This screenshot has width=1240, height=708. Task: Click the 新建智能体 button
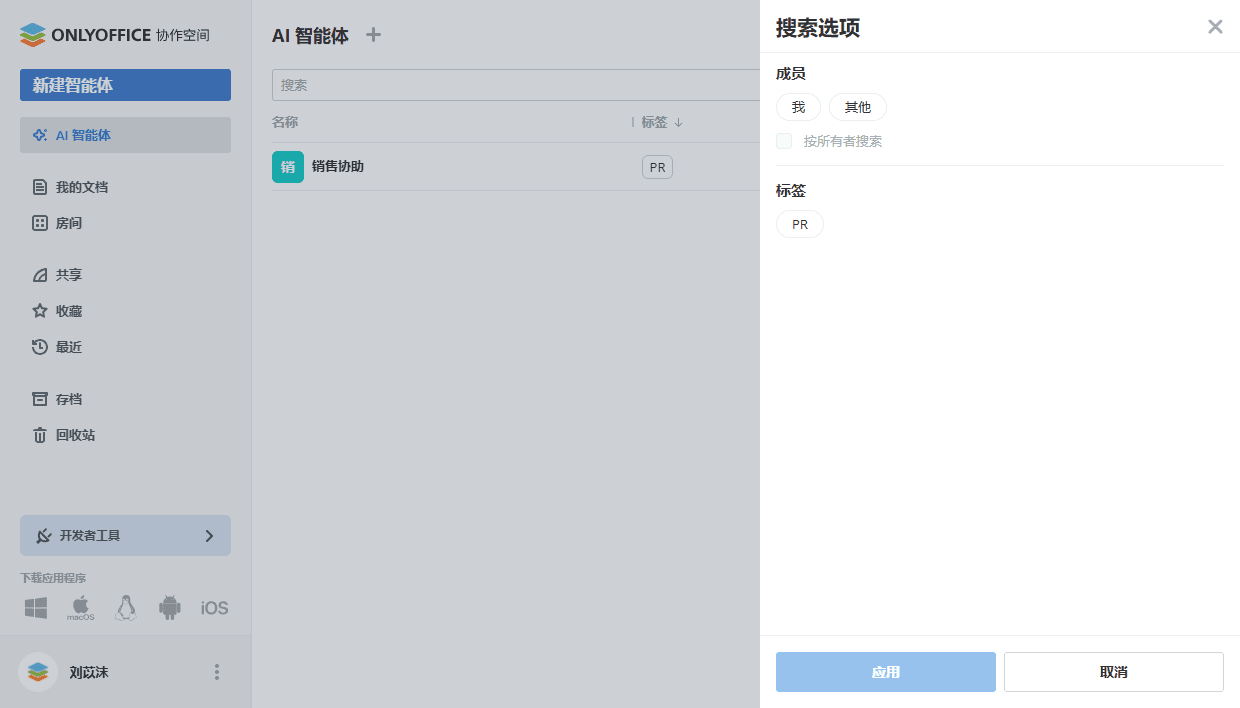click(x=125, y=85)
